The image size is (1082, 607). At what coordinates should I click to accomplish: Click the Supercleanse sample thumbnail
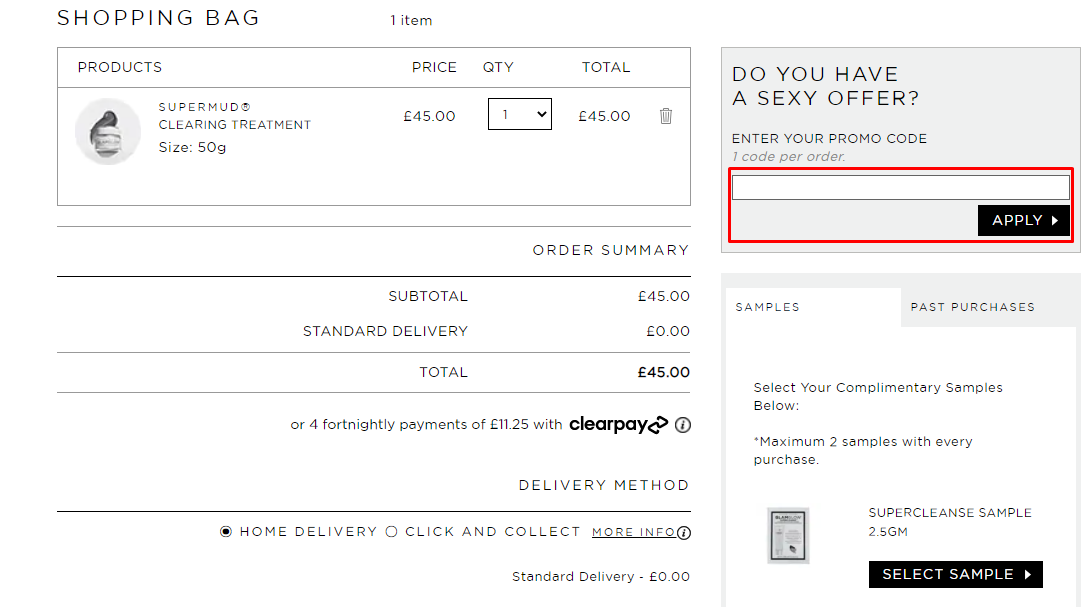788,535
